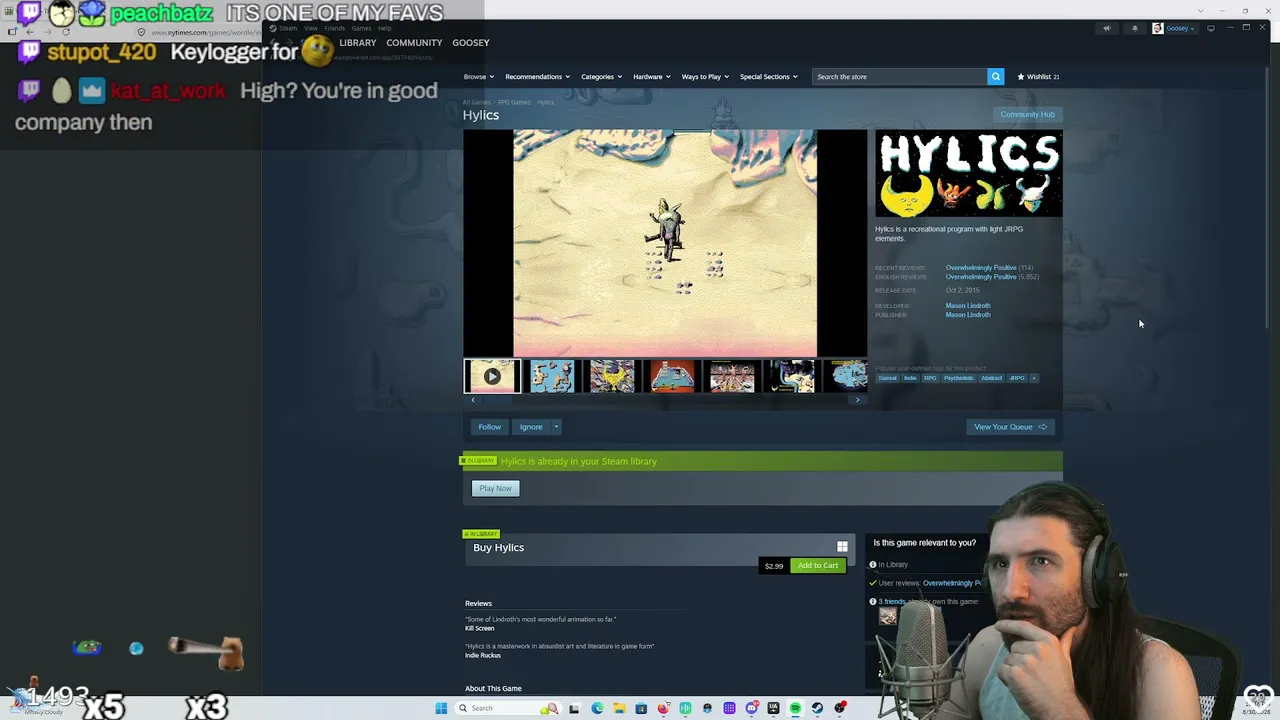The width and height of the screenshot is (1280, 720).
Task: Open the Steam notifications bell
Action: coord(1135,28)
